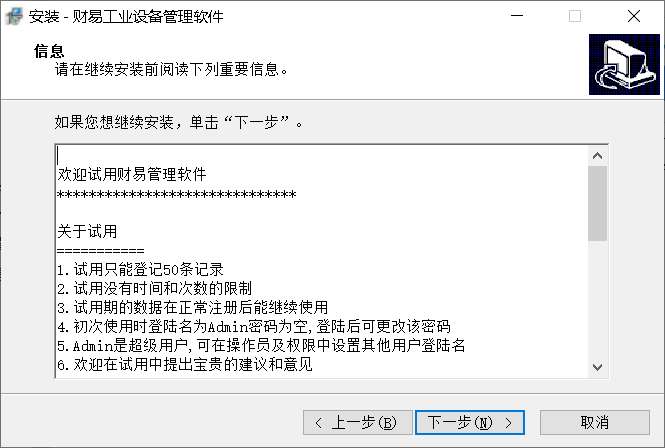Click the empty scrollbar track below the thumb
The image size is (665, 448).
tap(598, 299)
